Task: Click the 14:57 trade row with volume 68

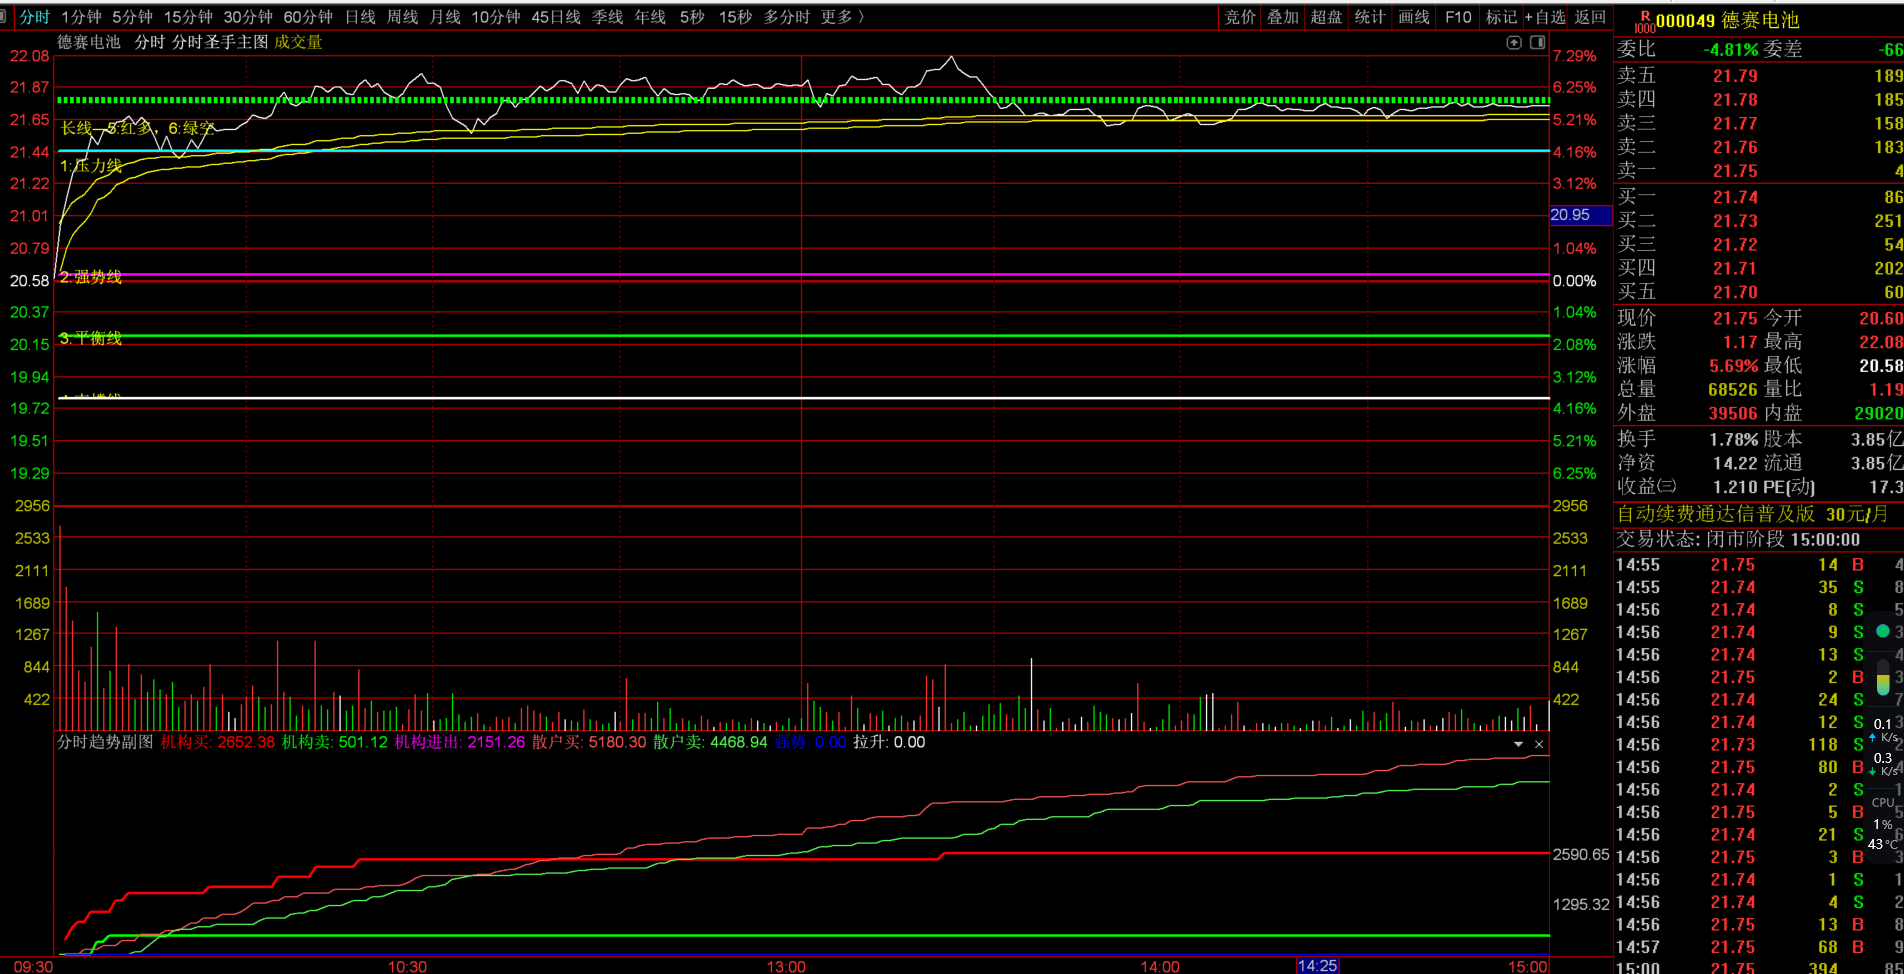Action: [1759, 947]
